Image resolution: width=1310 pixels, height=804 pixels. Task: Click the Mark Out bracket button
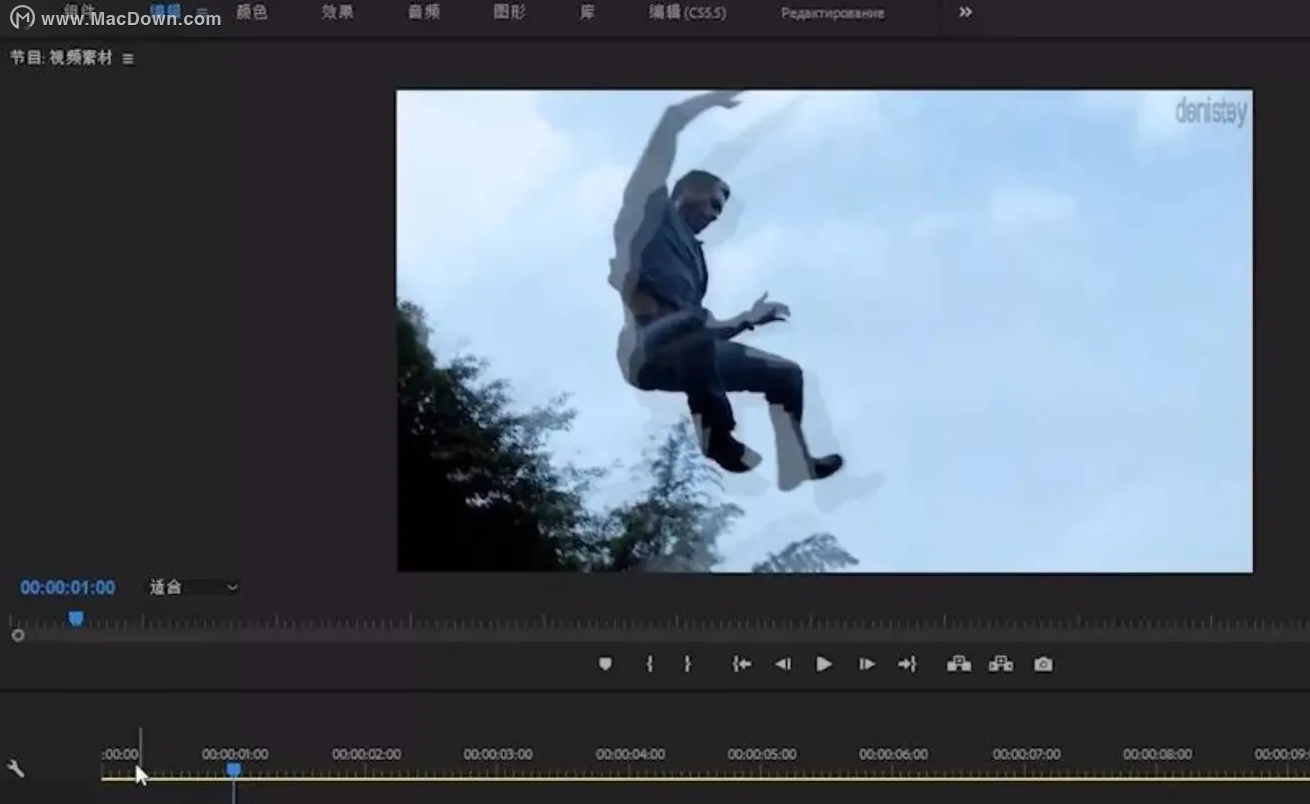[x=687, y=664]
